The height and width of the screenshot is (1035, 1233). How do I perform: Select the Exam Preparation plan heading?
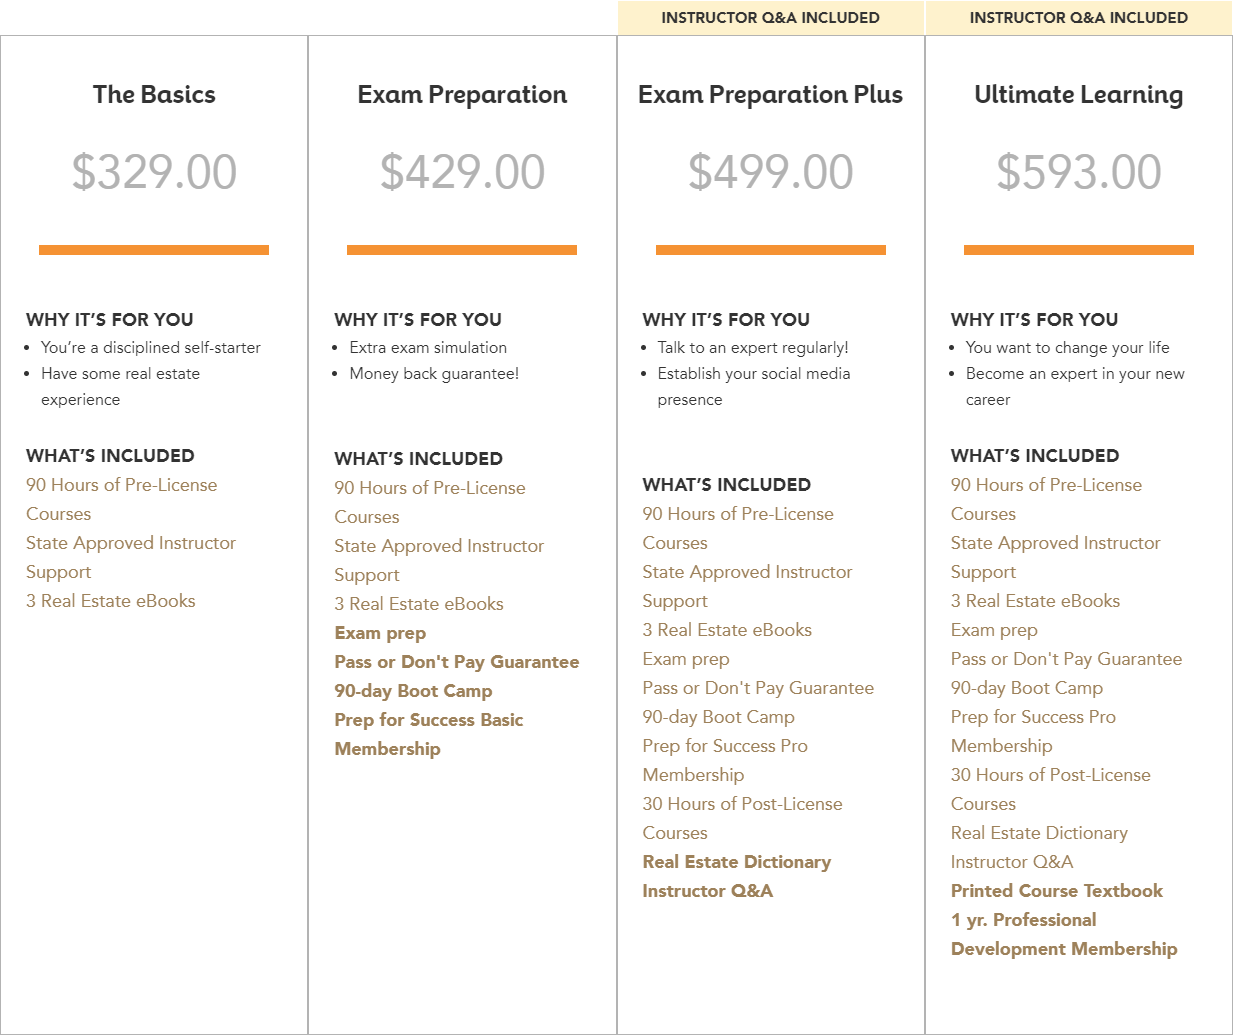tap(462, 95)
